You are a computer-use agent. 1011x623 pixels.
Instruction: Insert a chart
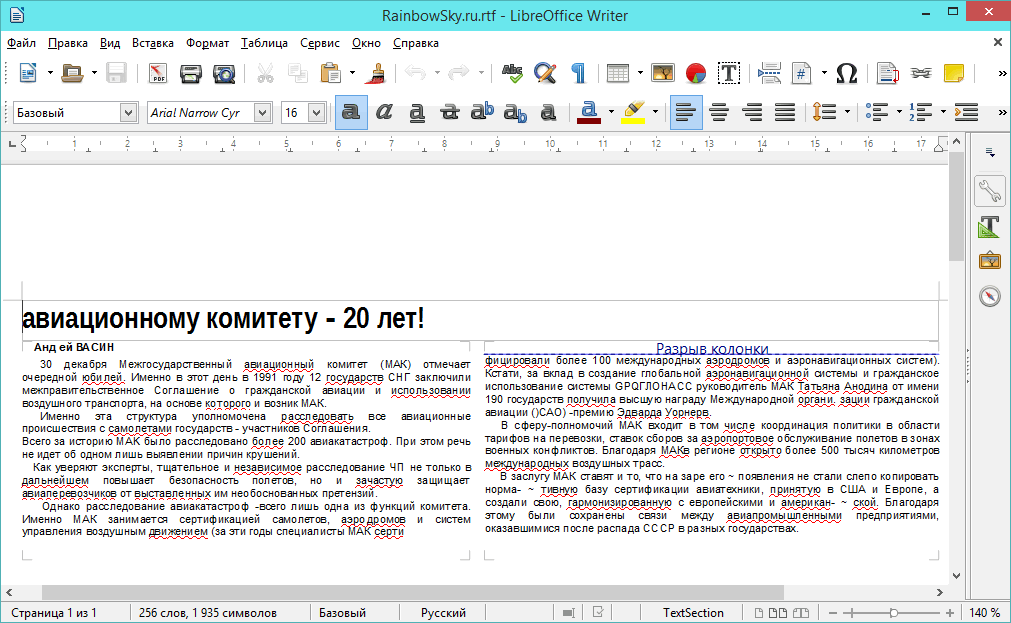(696, 73)
